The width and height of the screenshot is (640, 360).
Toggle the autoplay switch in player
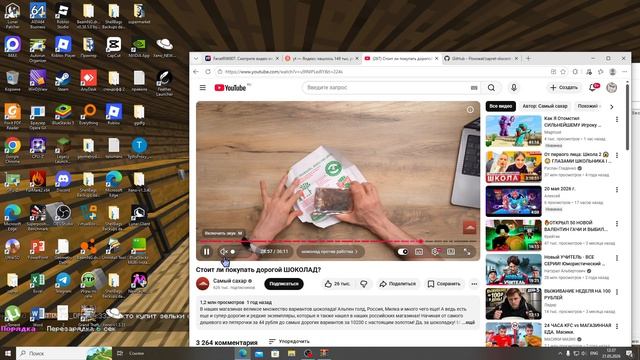click(402, 252)
